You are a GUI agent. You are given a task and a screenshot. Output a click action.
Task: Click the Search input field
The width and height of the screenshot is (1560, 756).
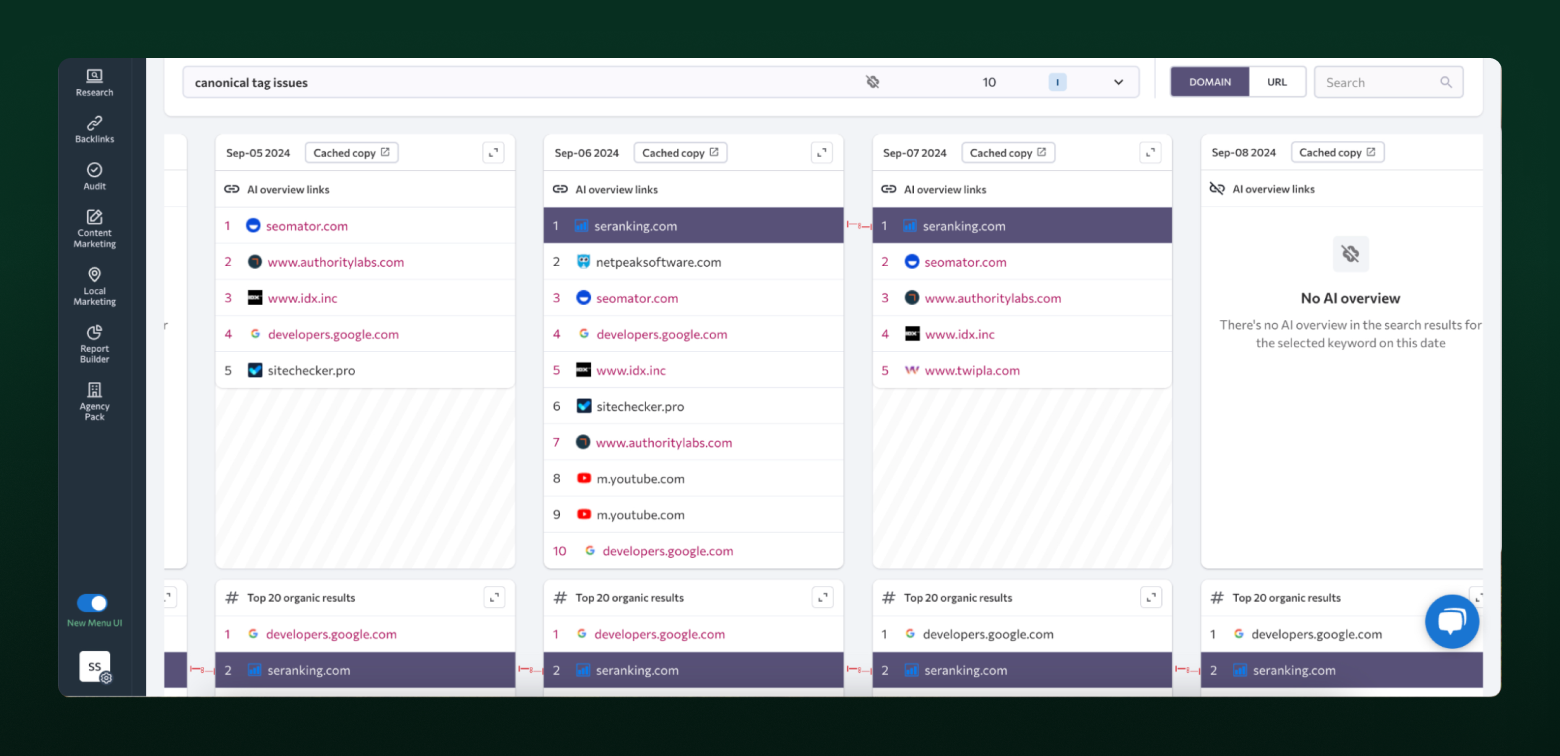[x=1388, y=82]
